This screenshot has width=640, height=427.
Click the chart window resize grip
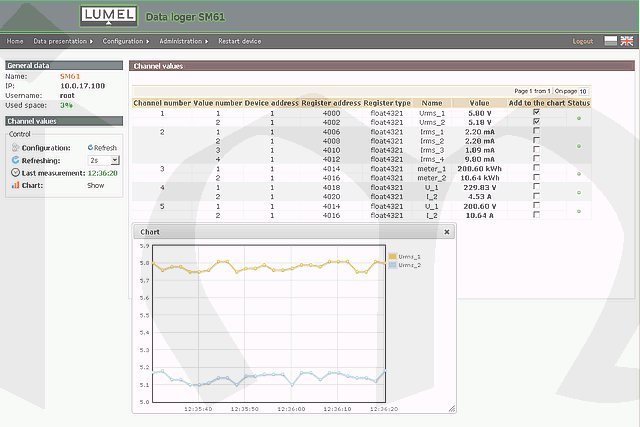pos(450,408)
